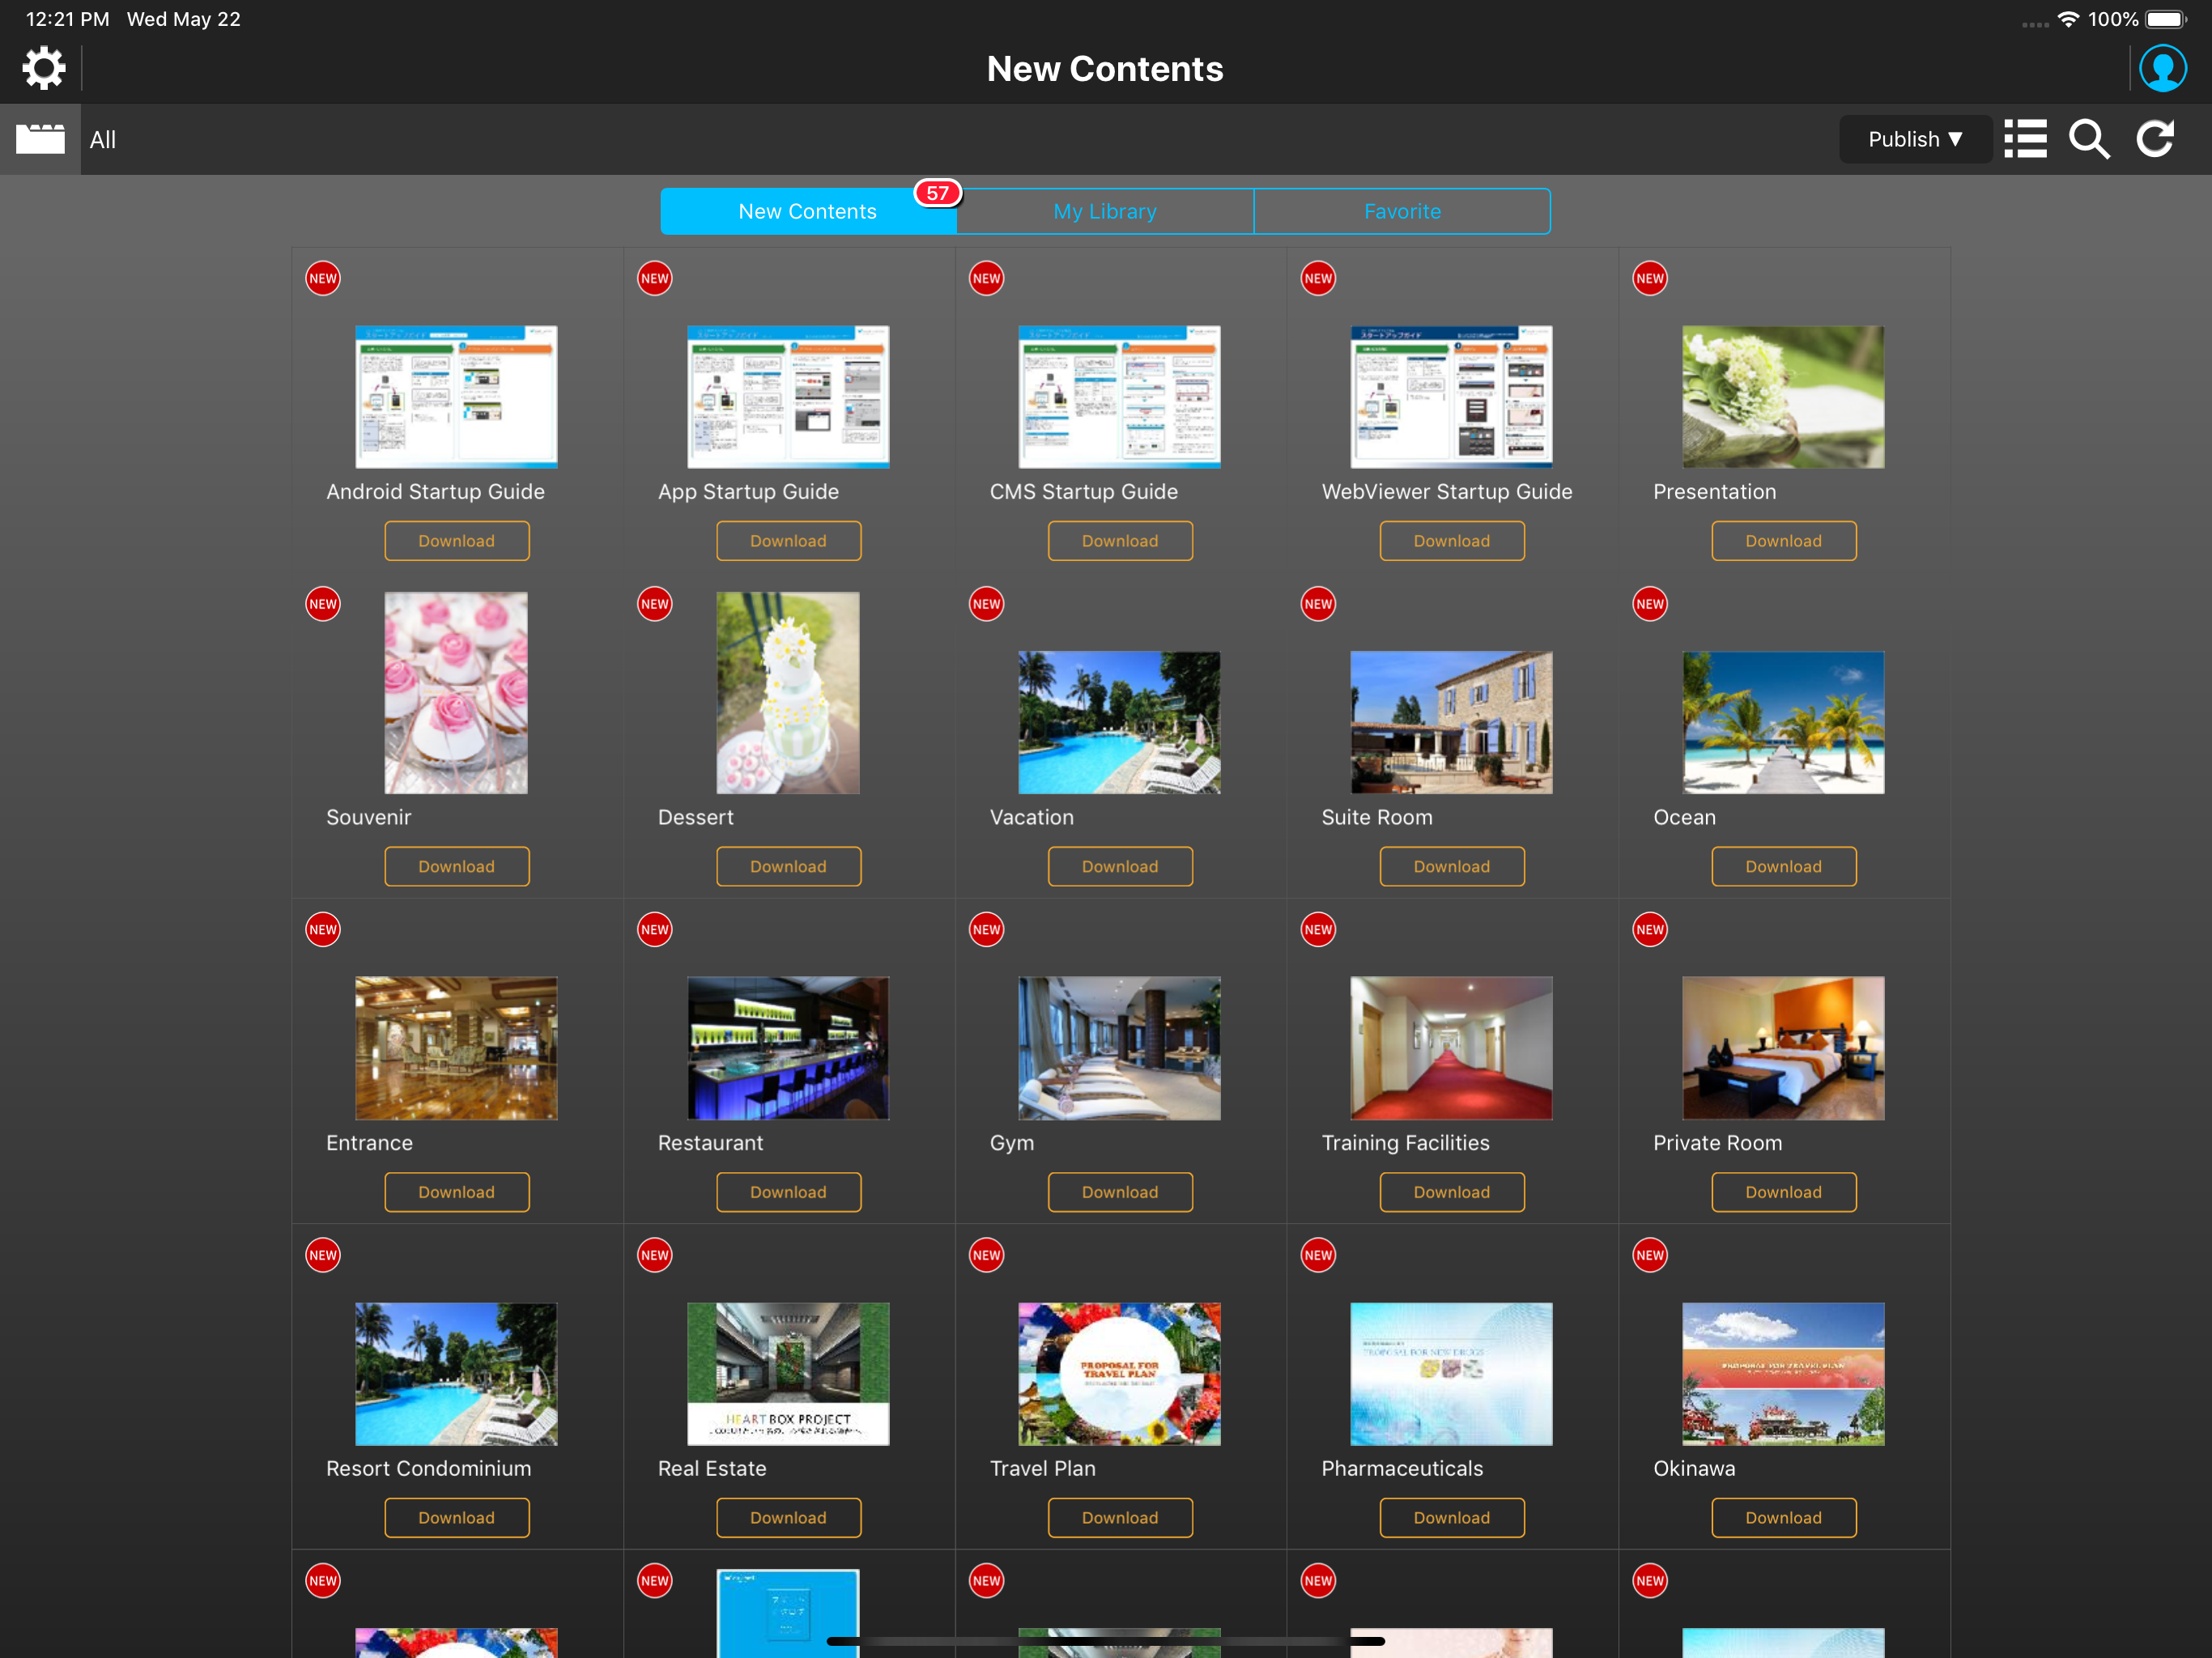Download the Travel Plan content

coord(1120,1517)
